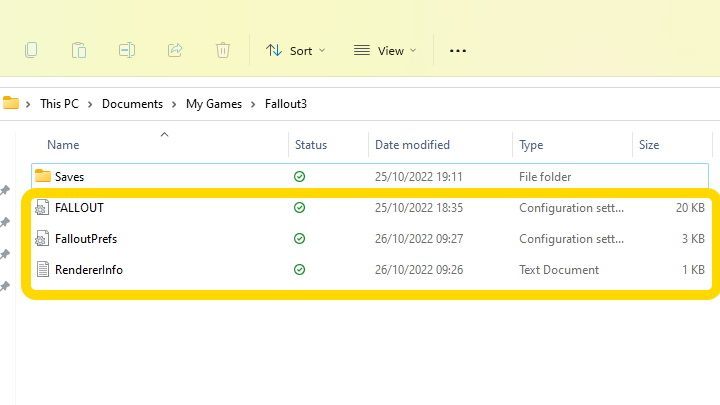The width and height of the screenshot is (720, 405).
Task: Click Fallout3 in breadcrumb path
Action: tap(286, 104)
